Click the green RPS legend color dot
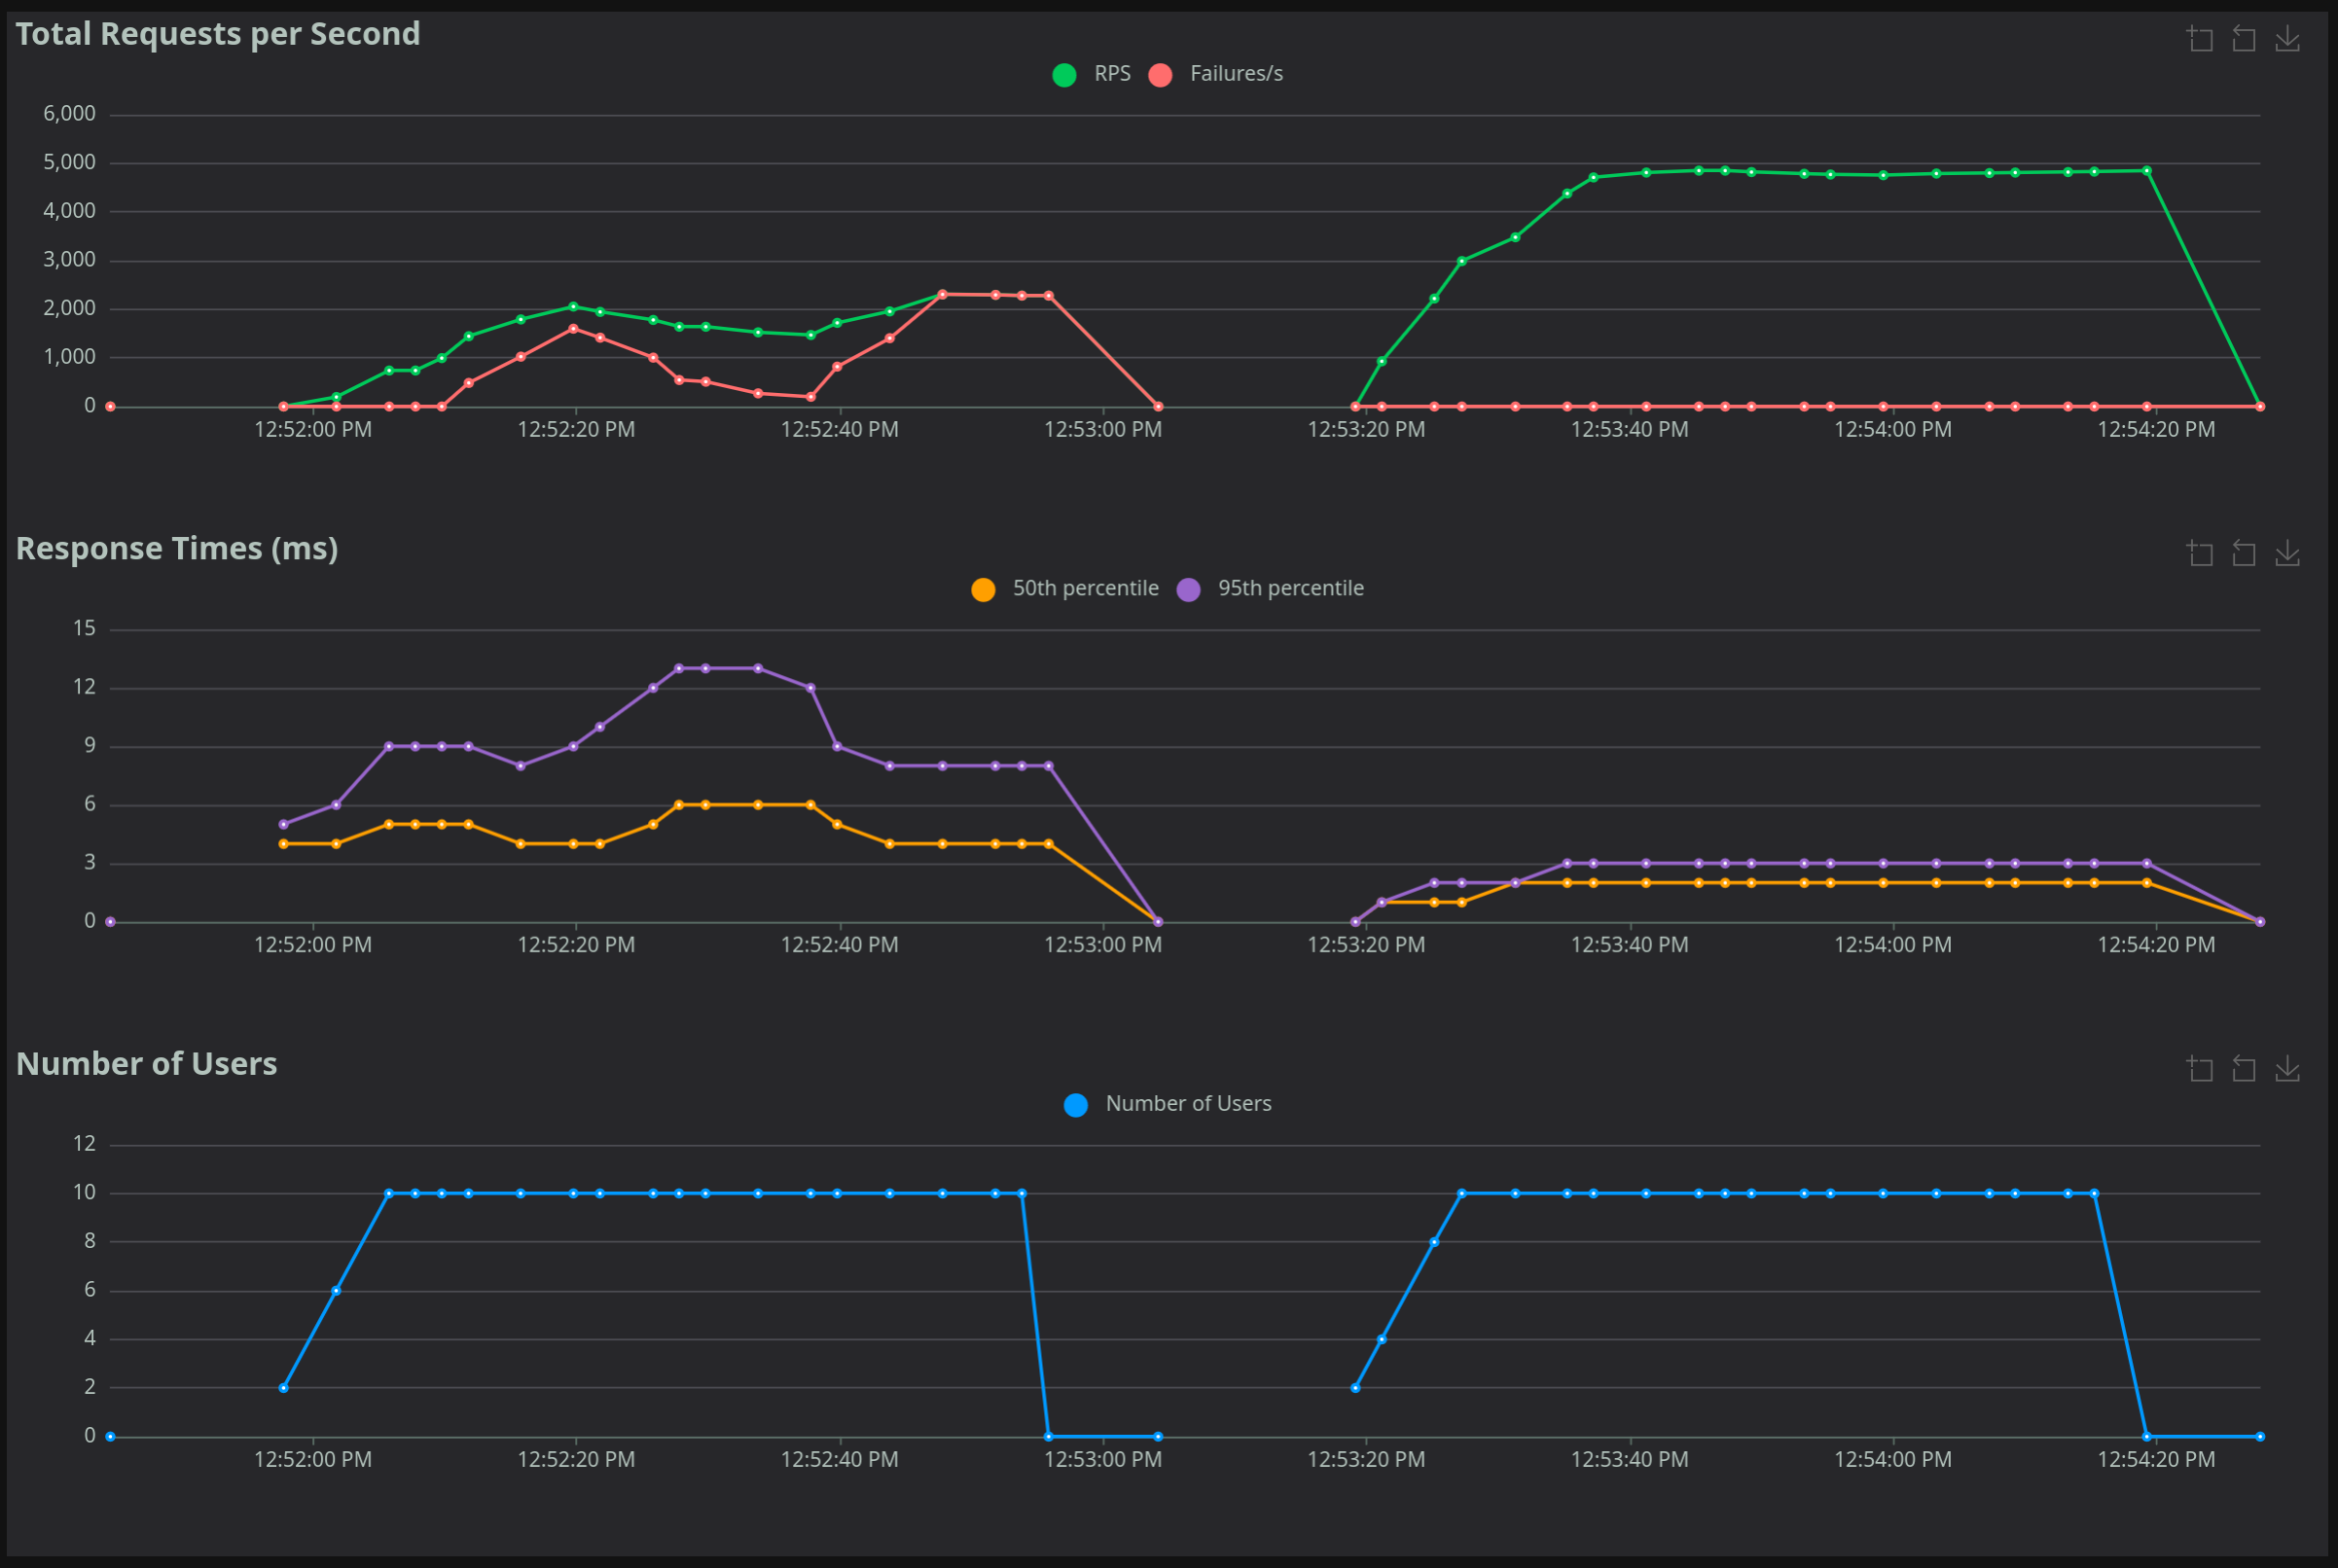This screenshot has height=1568, width=2338. [1064, 75]
